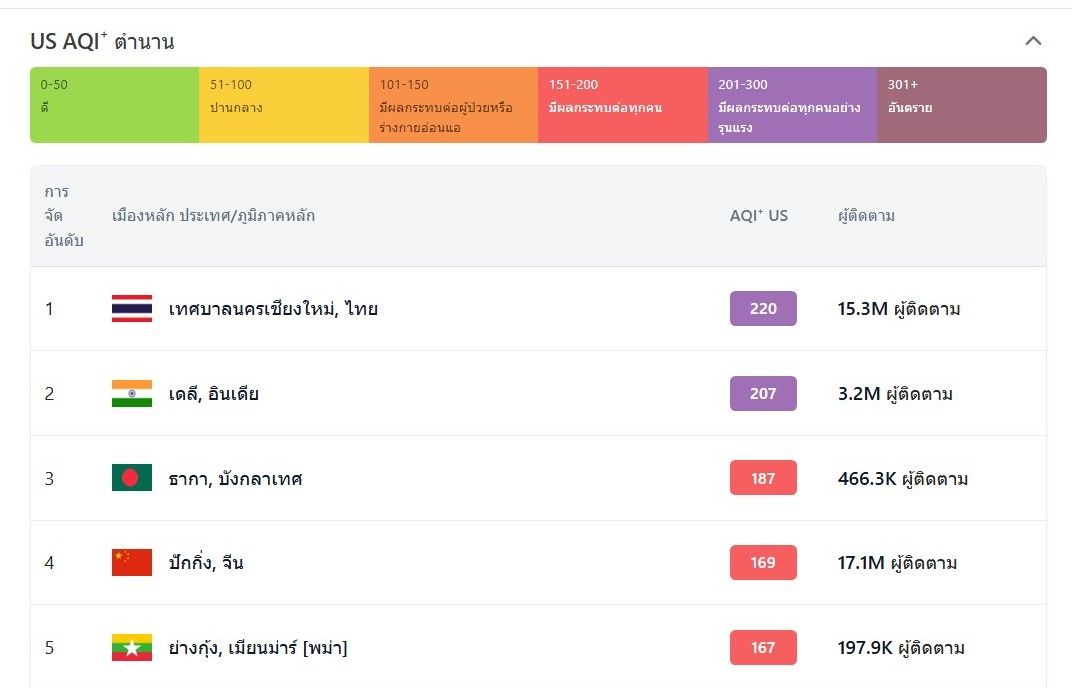Select the yellow 51-100 legend swatch
This screenshot has width=1072, height=688.
click(284, 105)
